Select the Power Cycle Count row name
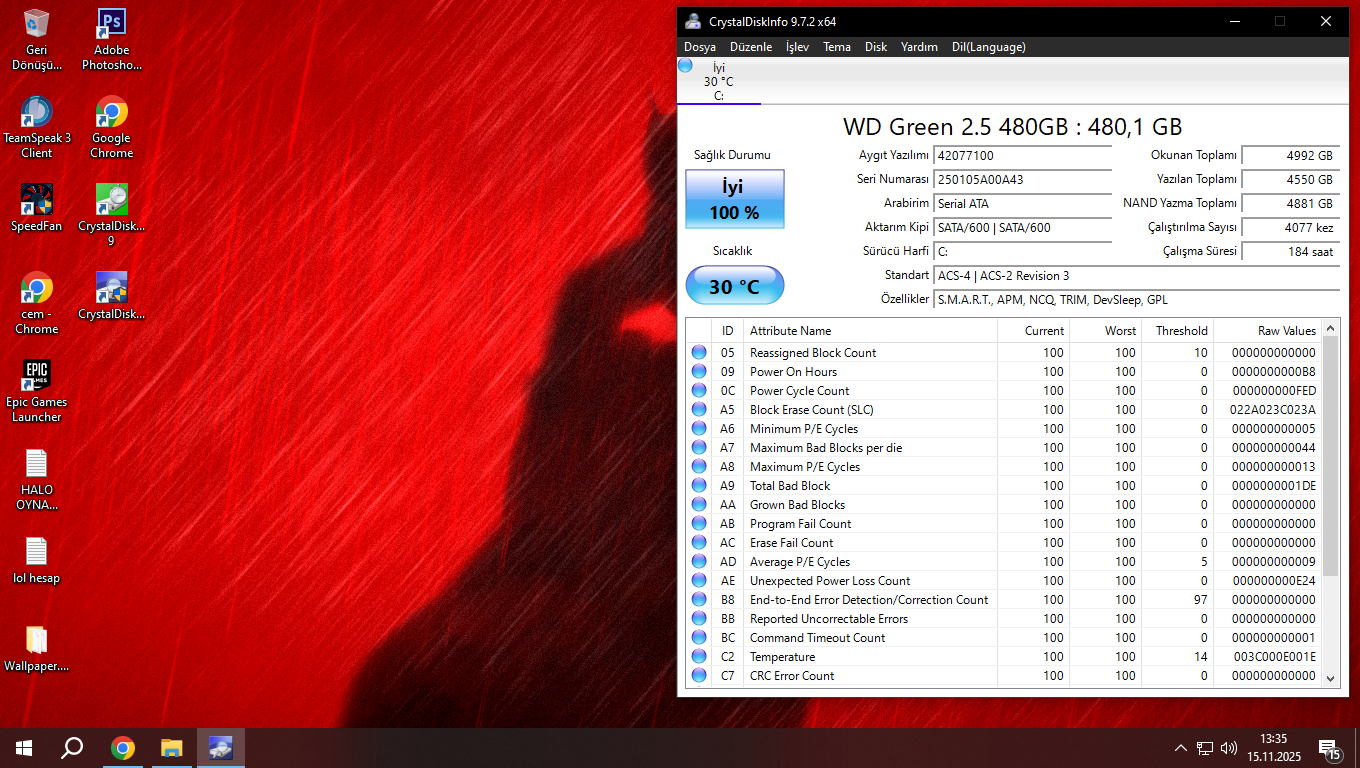 (x=800, y=390)
